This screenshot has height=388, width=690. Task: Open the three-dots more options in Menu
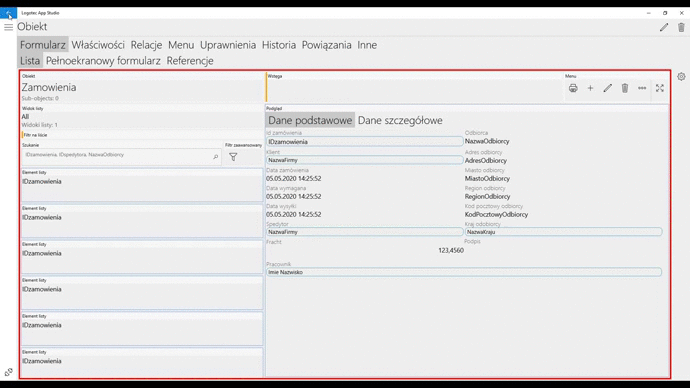click(x=642, y=88)
